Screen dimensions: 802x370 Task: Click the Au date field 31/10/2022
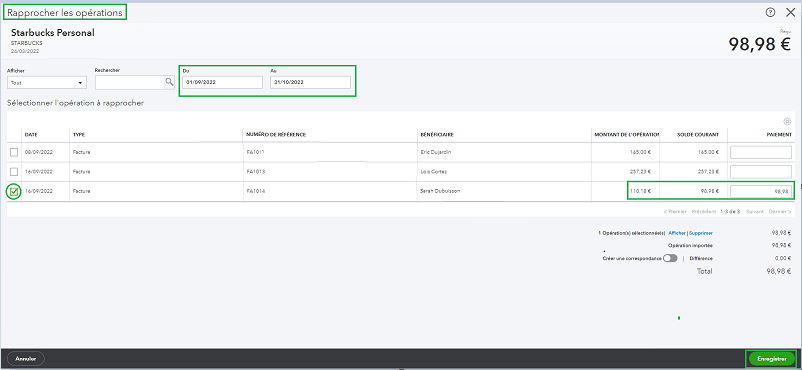[310, 82]
